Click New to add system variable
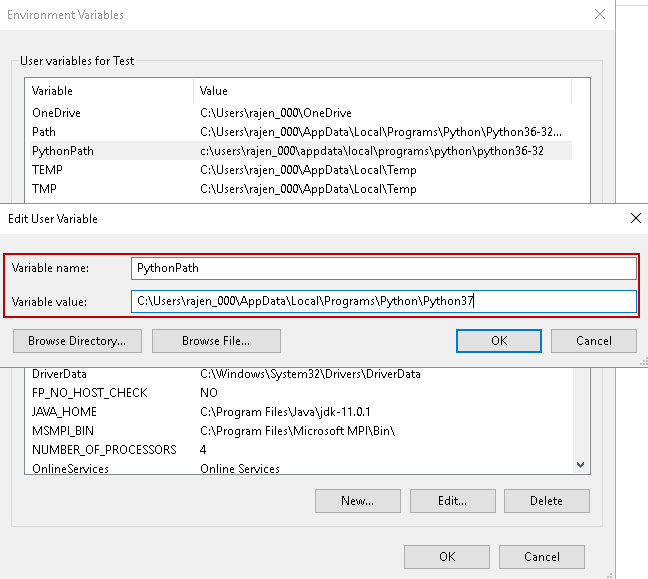The width and height of the screenshot is (648, 579). click(x=357, y=500)
